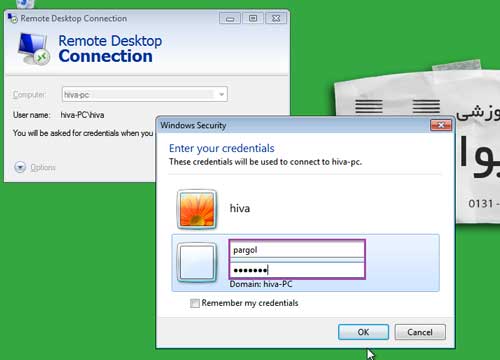Click the user name value hiva-PC\hiva
This screenshot has width=500, height=360.
82,115
